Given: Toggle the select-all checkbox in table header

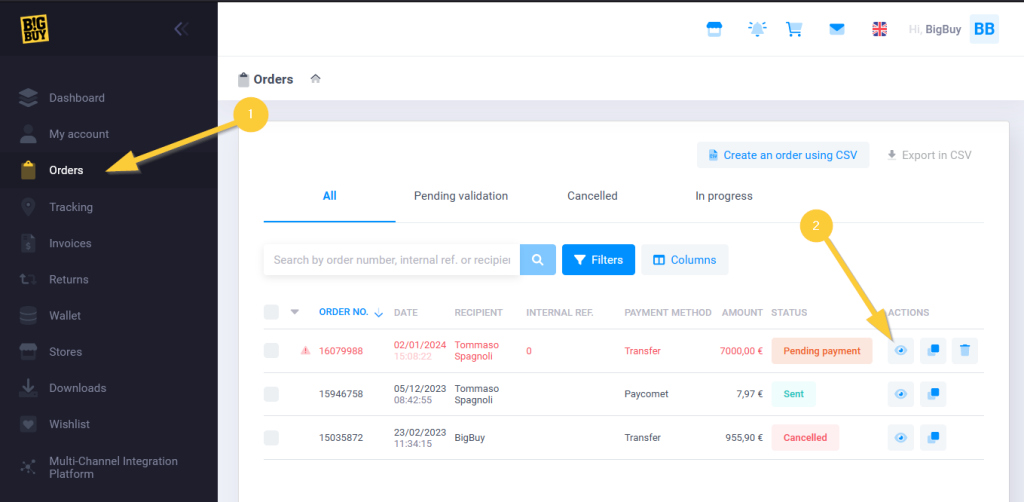Looking at the screenshot, I should pyautogui.click(x=272, y=312).
